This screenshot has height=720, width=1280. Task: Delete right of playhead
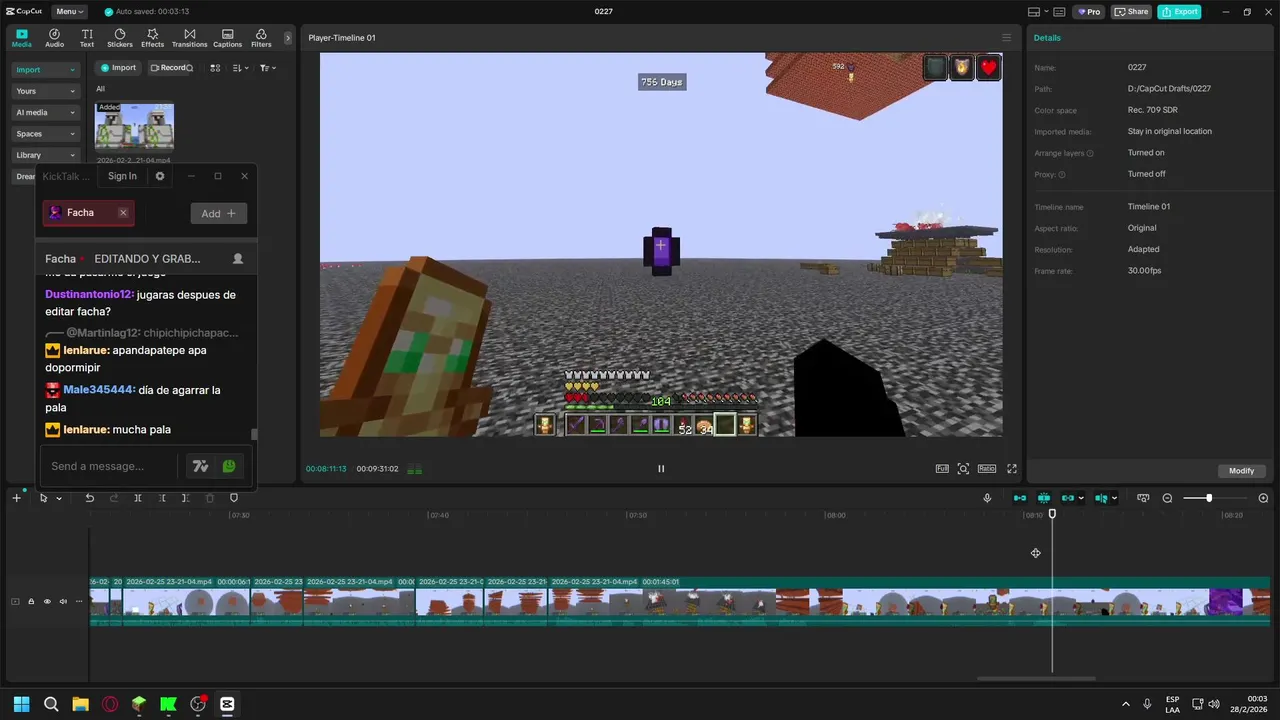[186, 498]
